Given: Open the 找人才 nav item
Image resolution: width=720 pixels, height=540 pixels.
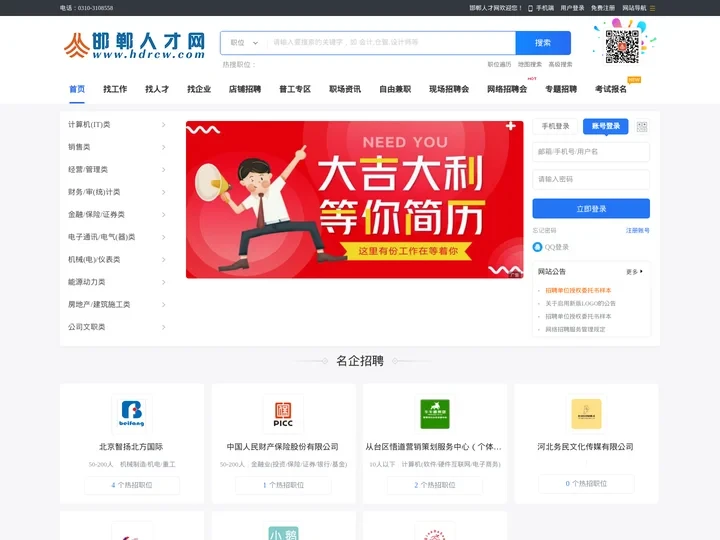Looking at the screenshot, I should (x=157, y=89).
